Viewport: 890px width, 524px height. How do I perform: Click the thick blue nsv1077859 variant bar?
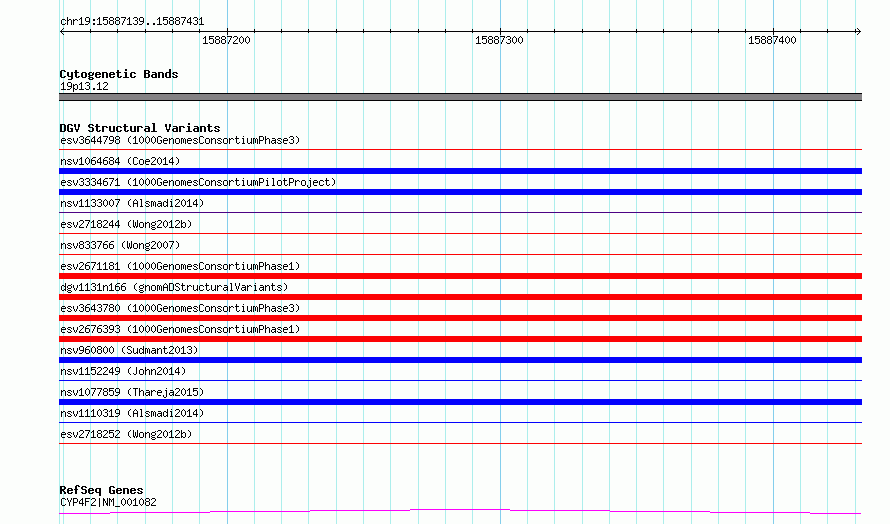tap(460, 402)
